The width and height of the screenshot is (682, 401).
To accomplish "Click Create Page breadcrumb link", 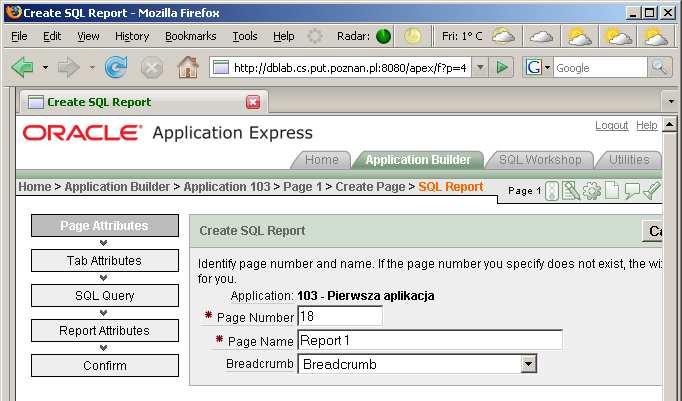I will [370, 187].
